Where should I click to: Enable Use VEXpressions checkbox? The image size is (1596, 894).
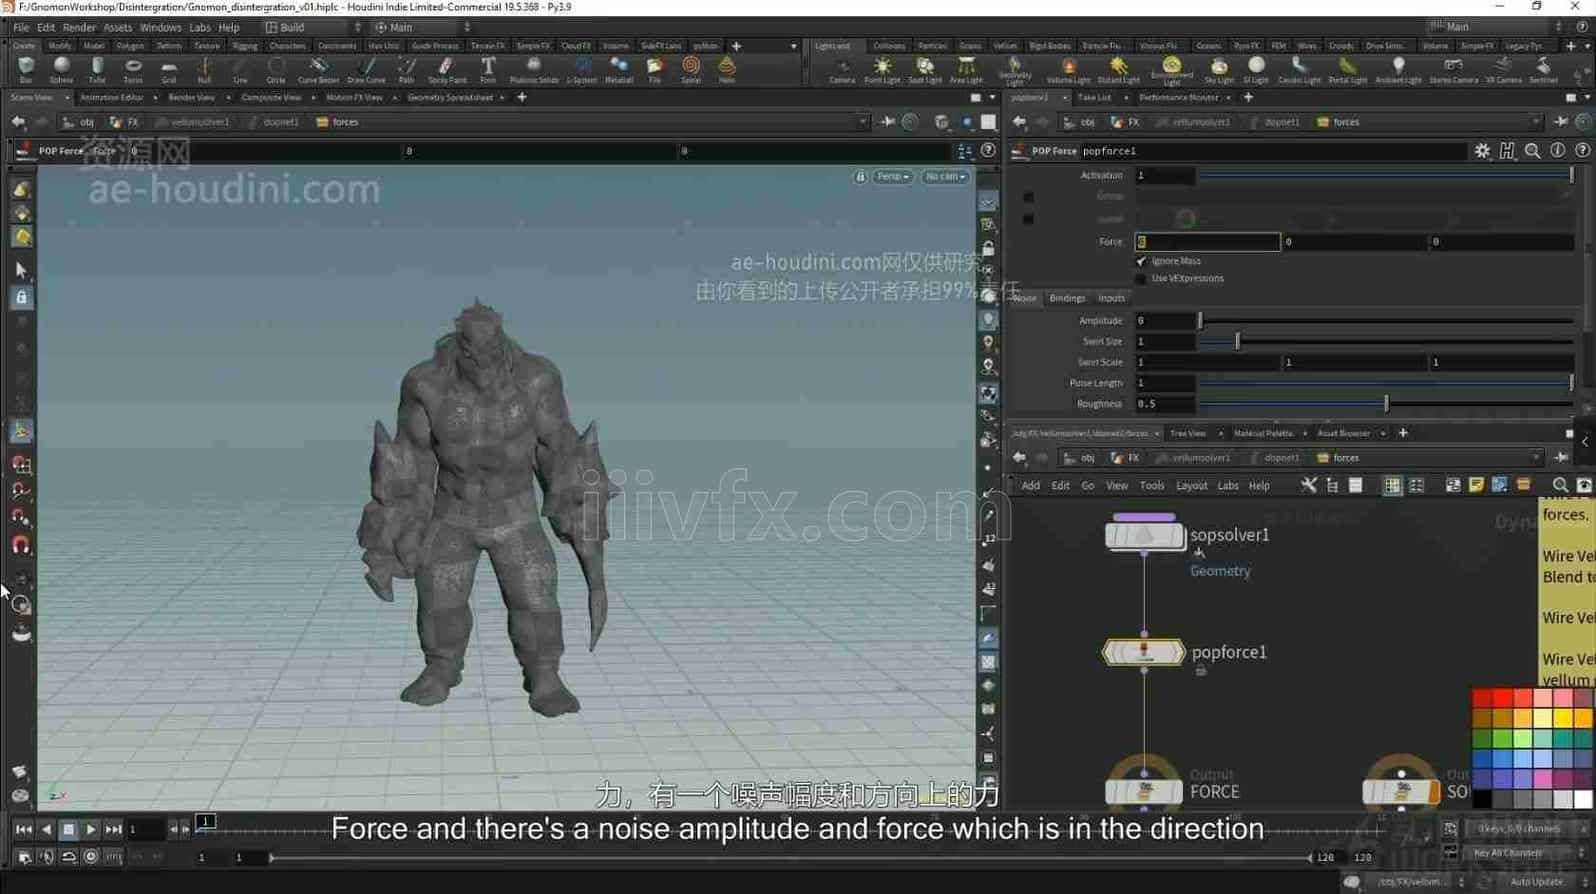[1141, 279]
